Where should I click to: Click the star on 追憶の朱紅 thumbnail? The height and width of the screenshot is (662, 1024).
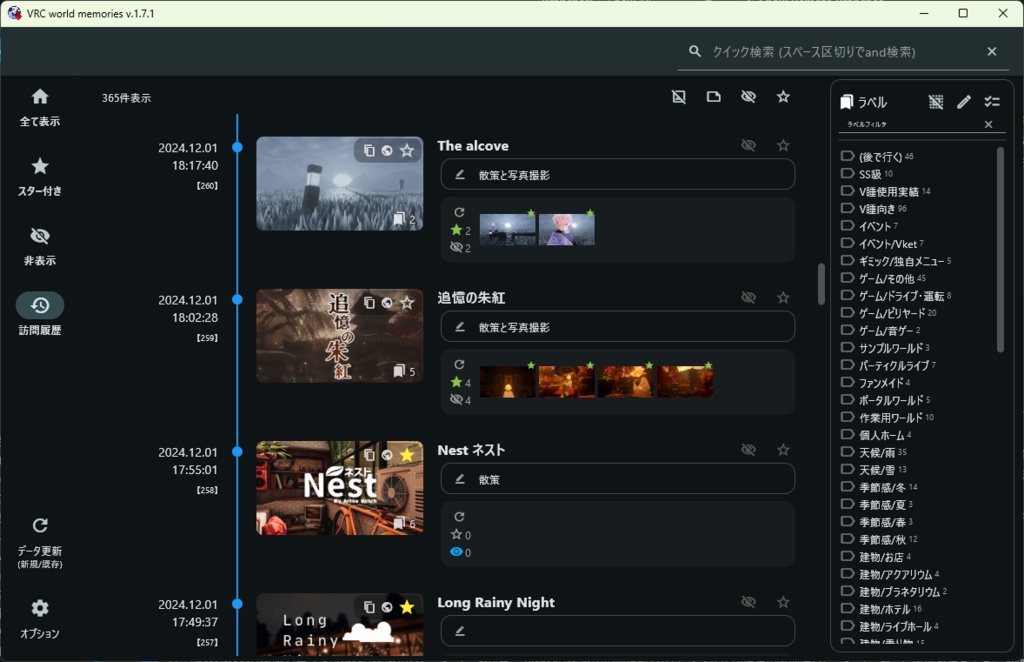407,303
